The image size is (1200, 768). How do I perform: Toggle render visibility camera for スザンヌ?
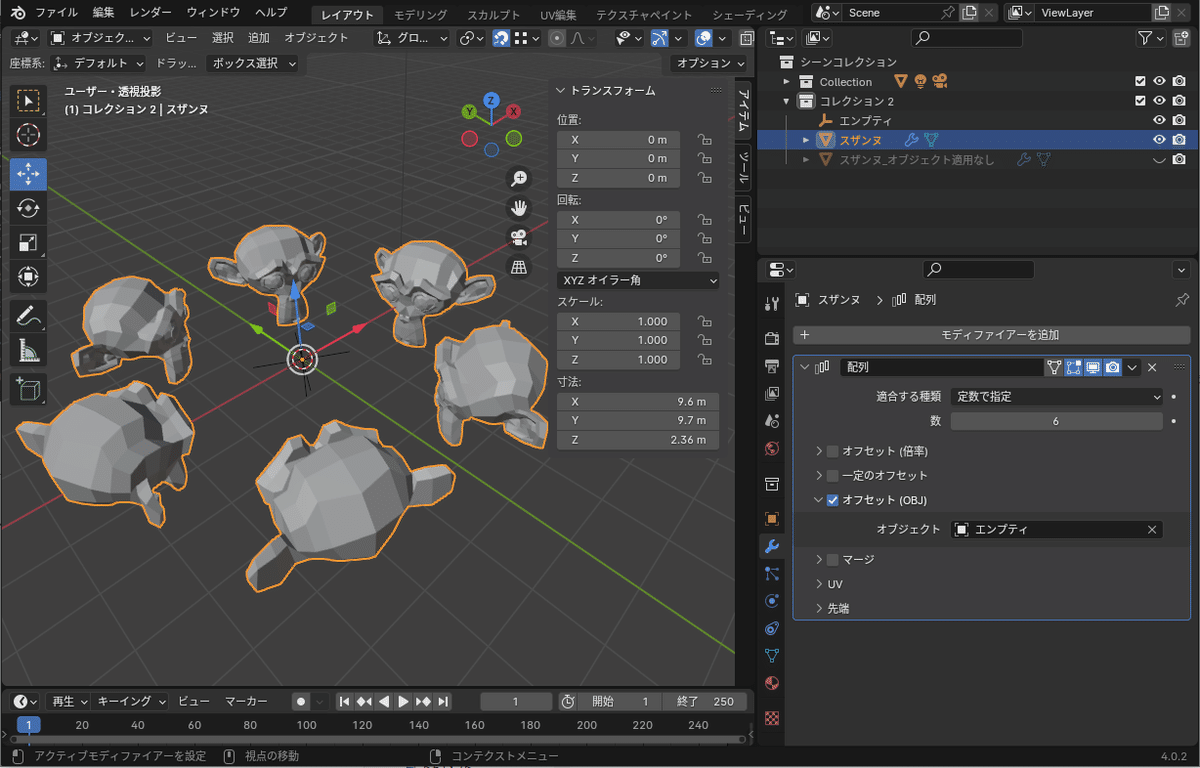click(1180, 140)
